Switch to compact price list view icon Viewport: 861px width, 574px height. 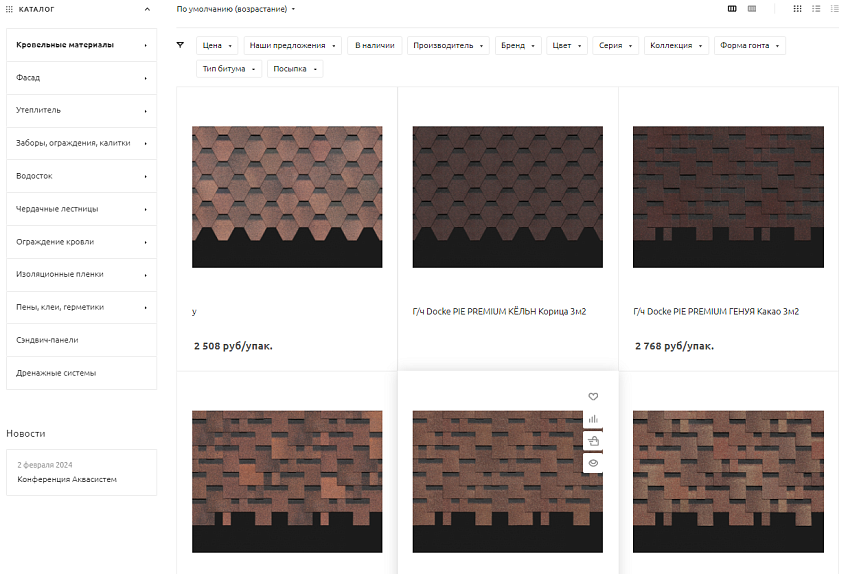click(834, 9)
